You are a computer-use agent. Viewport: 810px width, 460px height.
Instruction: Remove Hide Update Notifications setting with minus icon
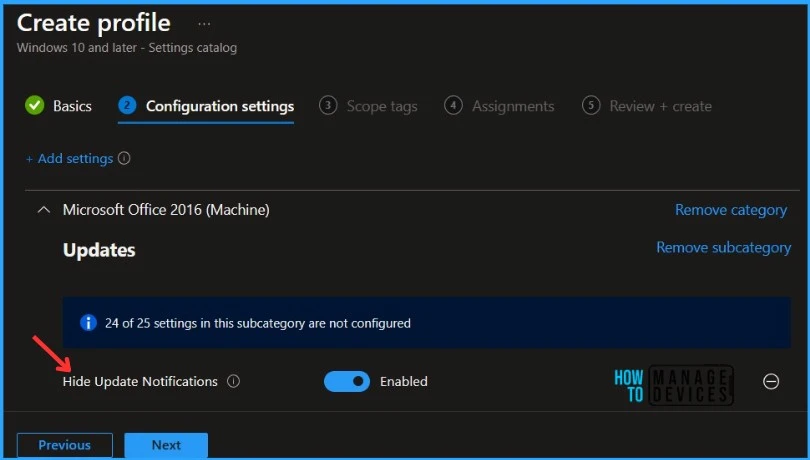[771, 381]
